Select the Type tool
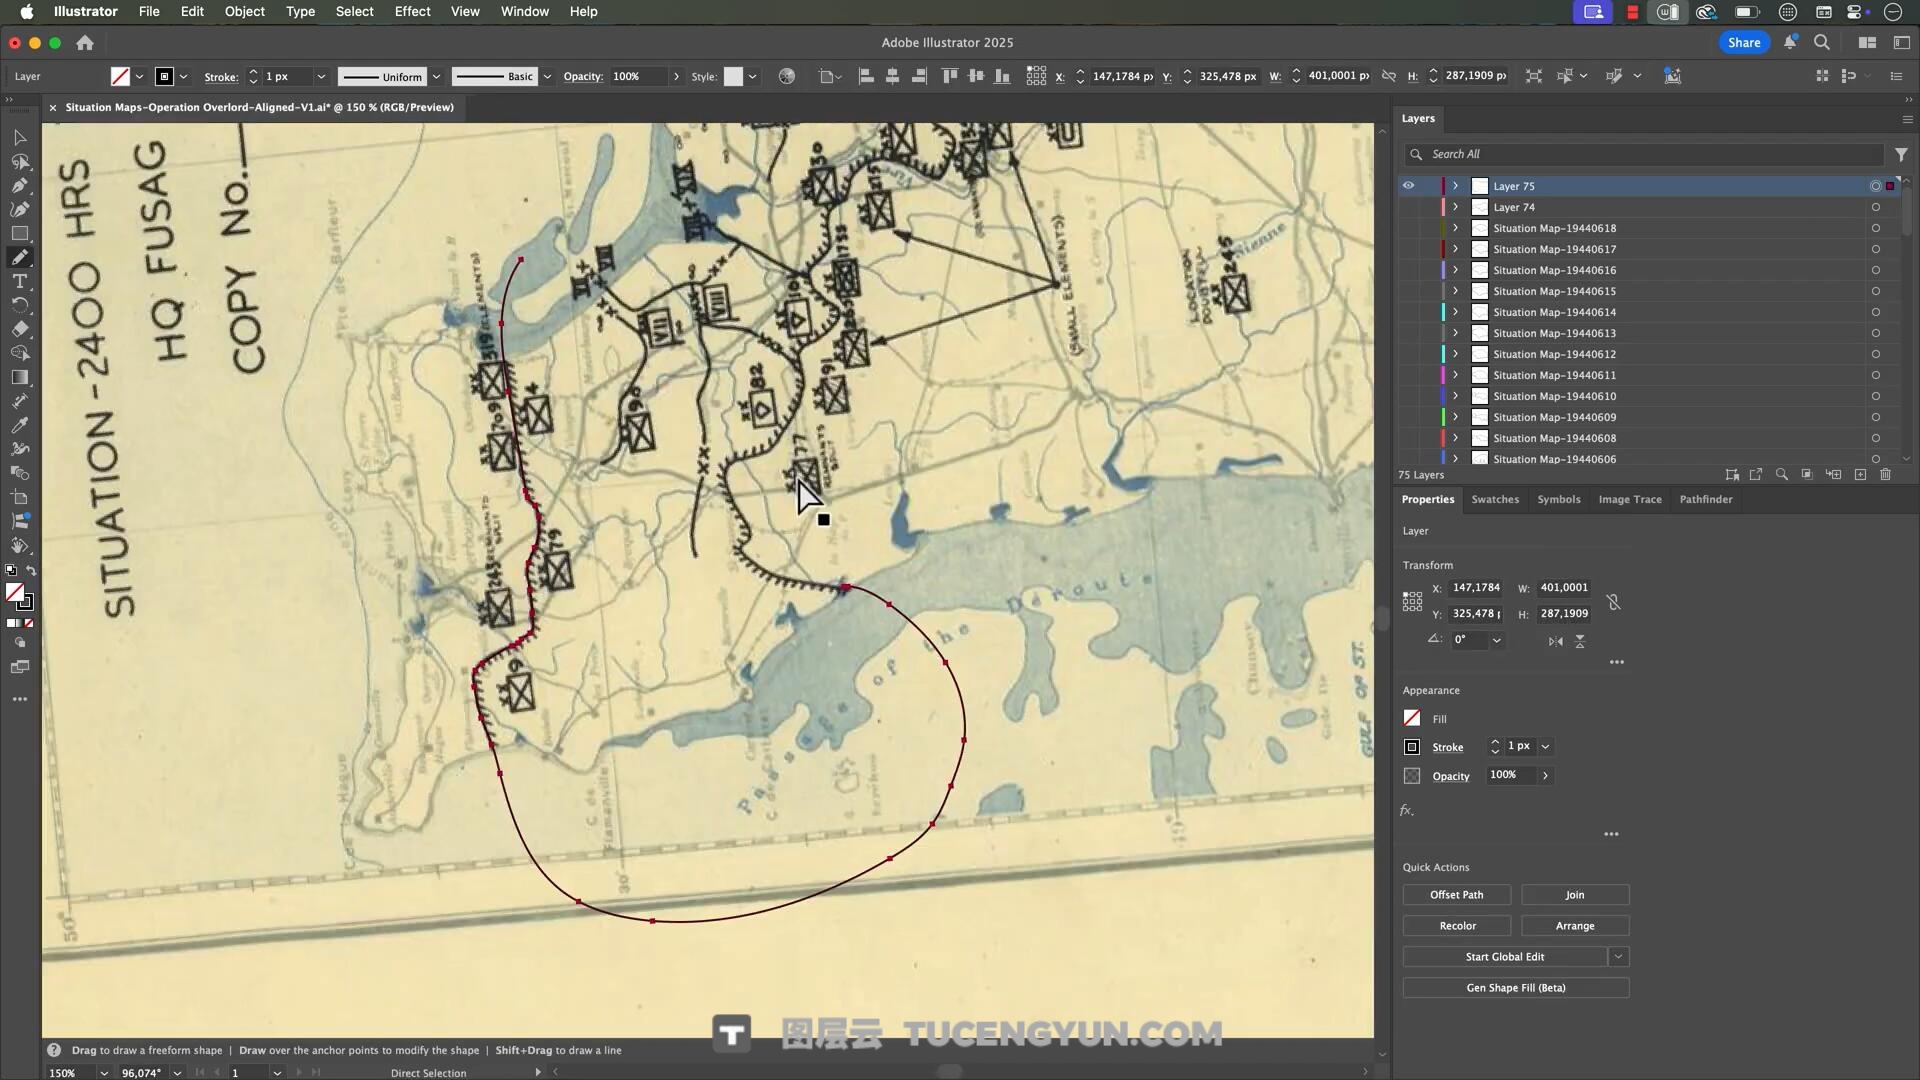 pyautogui.click(x=19, y=281)
